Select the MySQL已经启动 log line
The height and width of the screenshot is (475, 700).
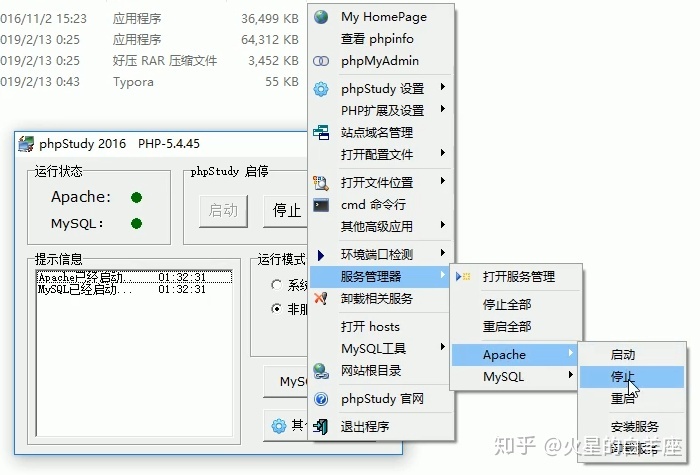[x=134, y=289]
